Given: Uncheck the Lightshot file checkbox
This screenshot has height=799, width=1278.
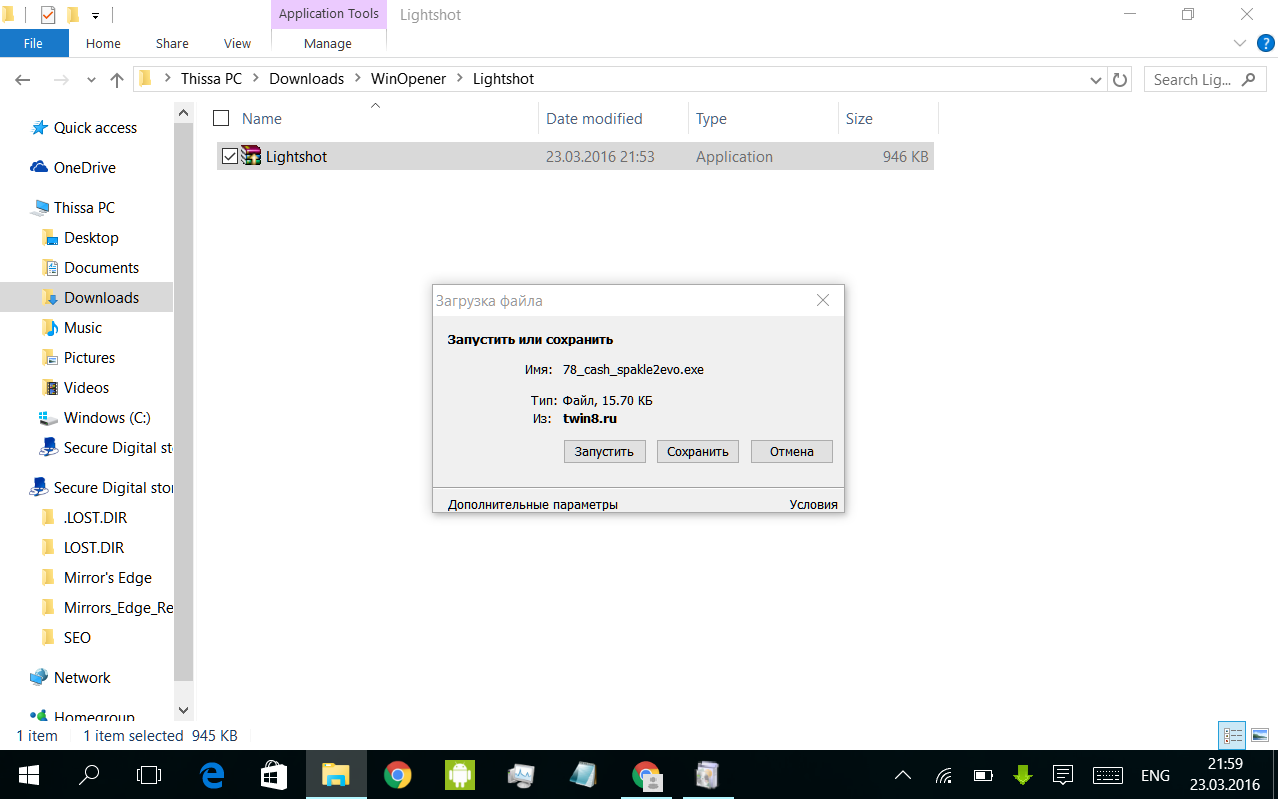Looking at the screenshot, I should point(230,156).
